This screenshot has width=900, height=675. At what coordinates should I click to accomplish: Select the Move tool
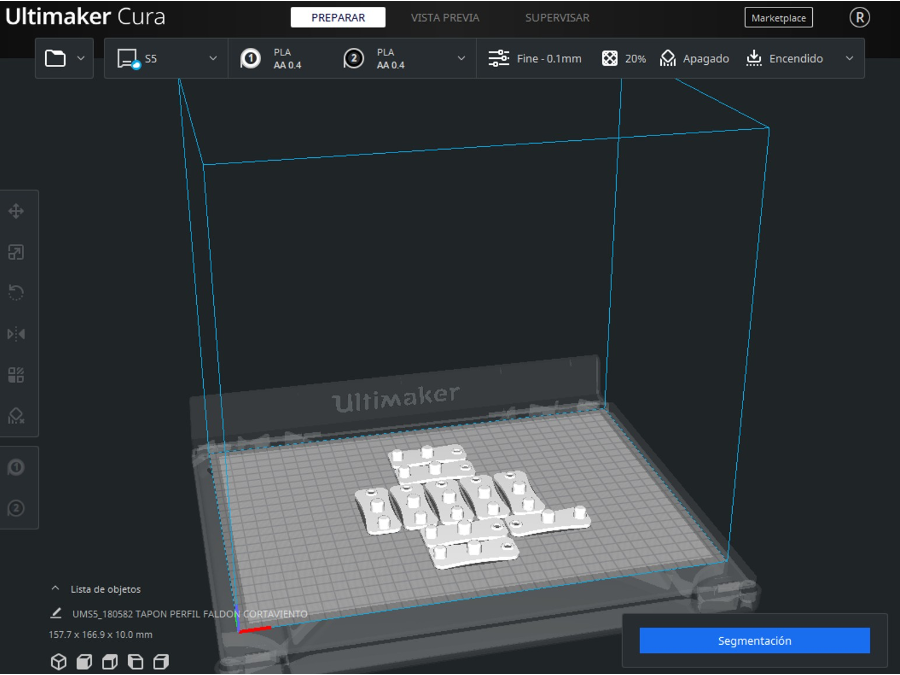point(16,211)
